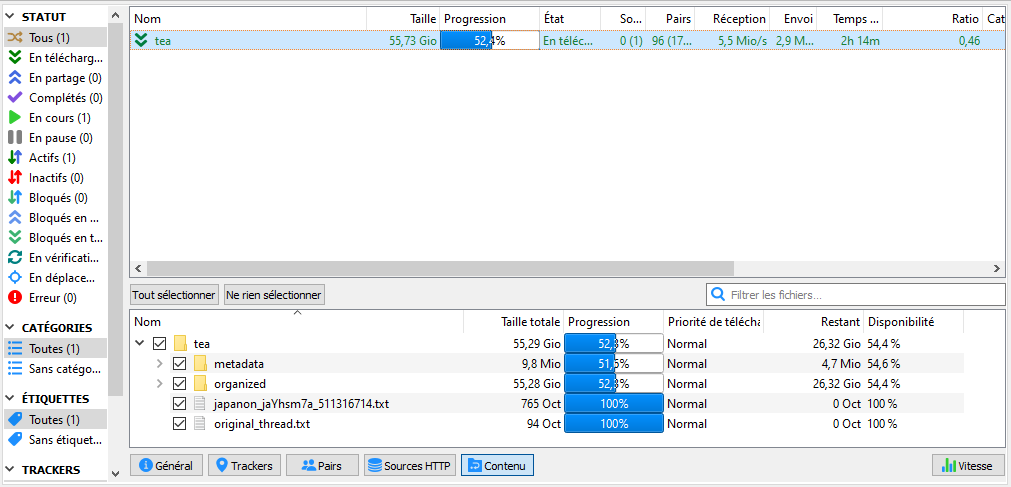Click tea torrent progress bar 52,4%
The width and height of the screenshot is (1011, 487).
490,41
